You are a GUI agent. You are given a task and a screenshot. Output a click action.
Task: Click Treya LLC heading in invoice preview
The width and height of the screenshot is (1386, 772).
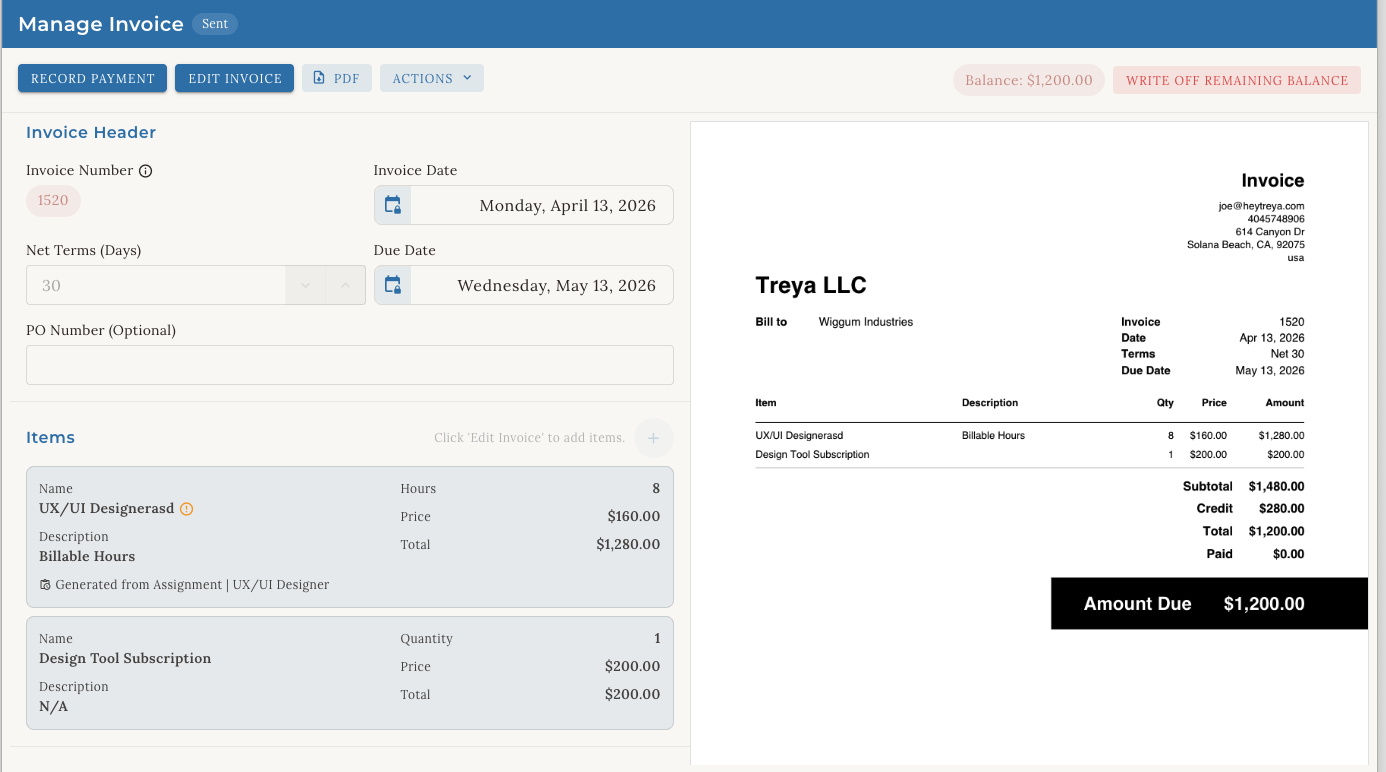pos(811,285)
